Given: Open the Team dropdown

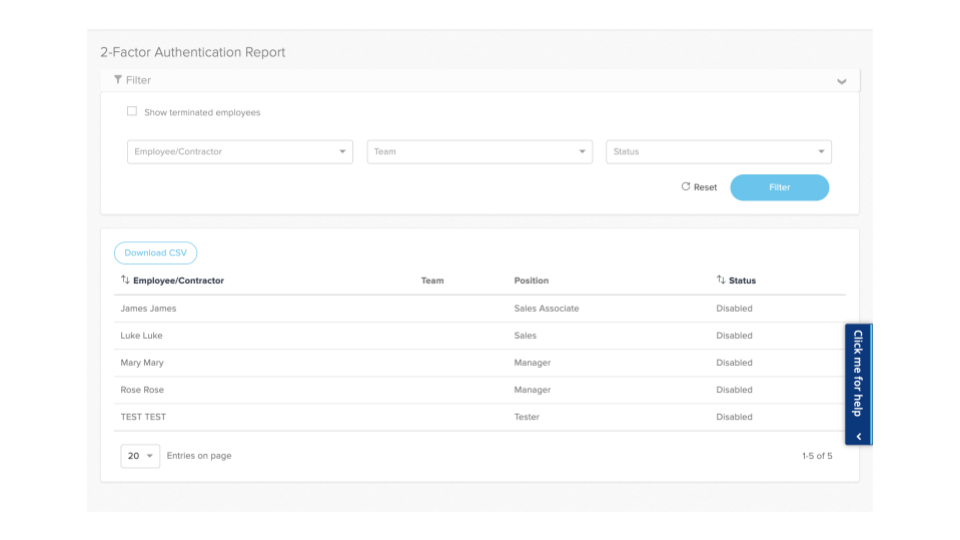Looking at the screenshot, I should tap(479, 152).
